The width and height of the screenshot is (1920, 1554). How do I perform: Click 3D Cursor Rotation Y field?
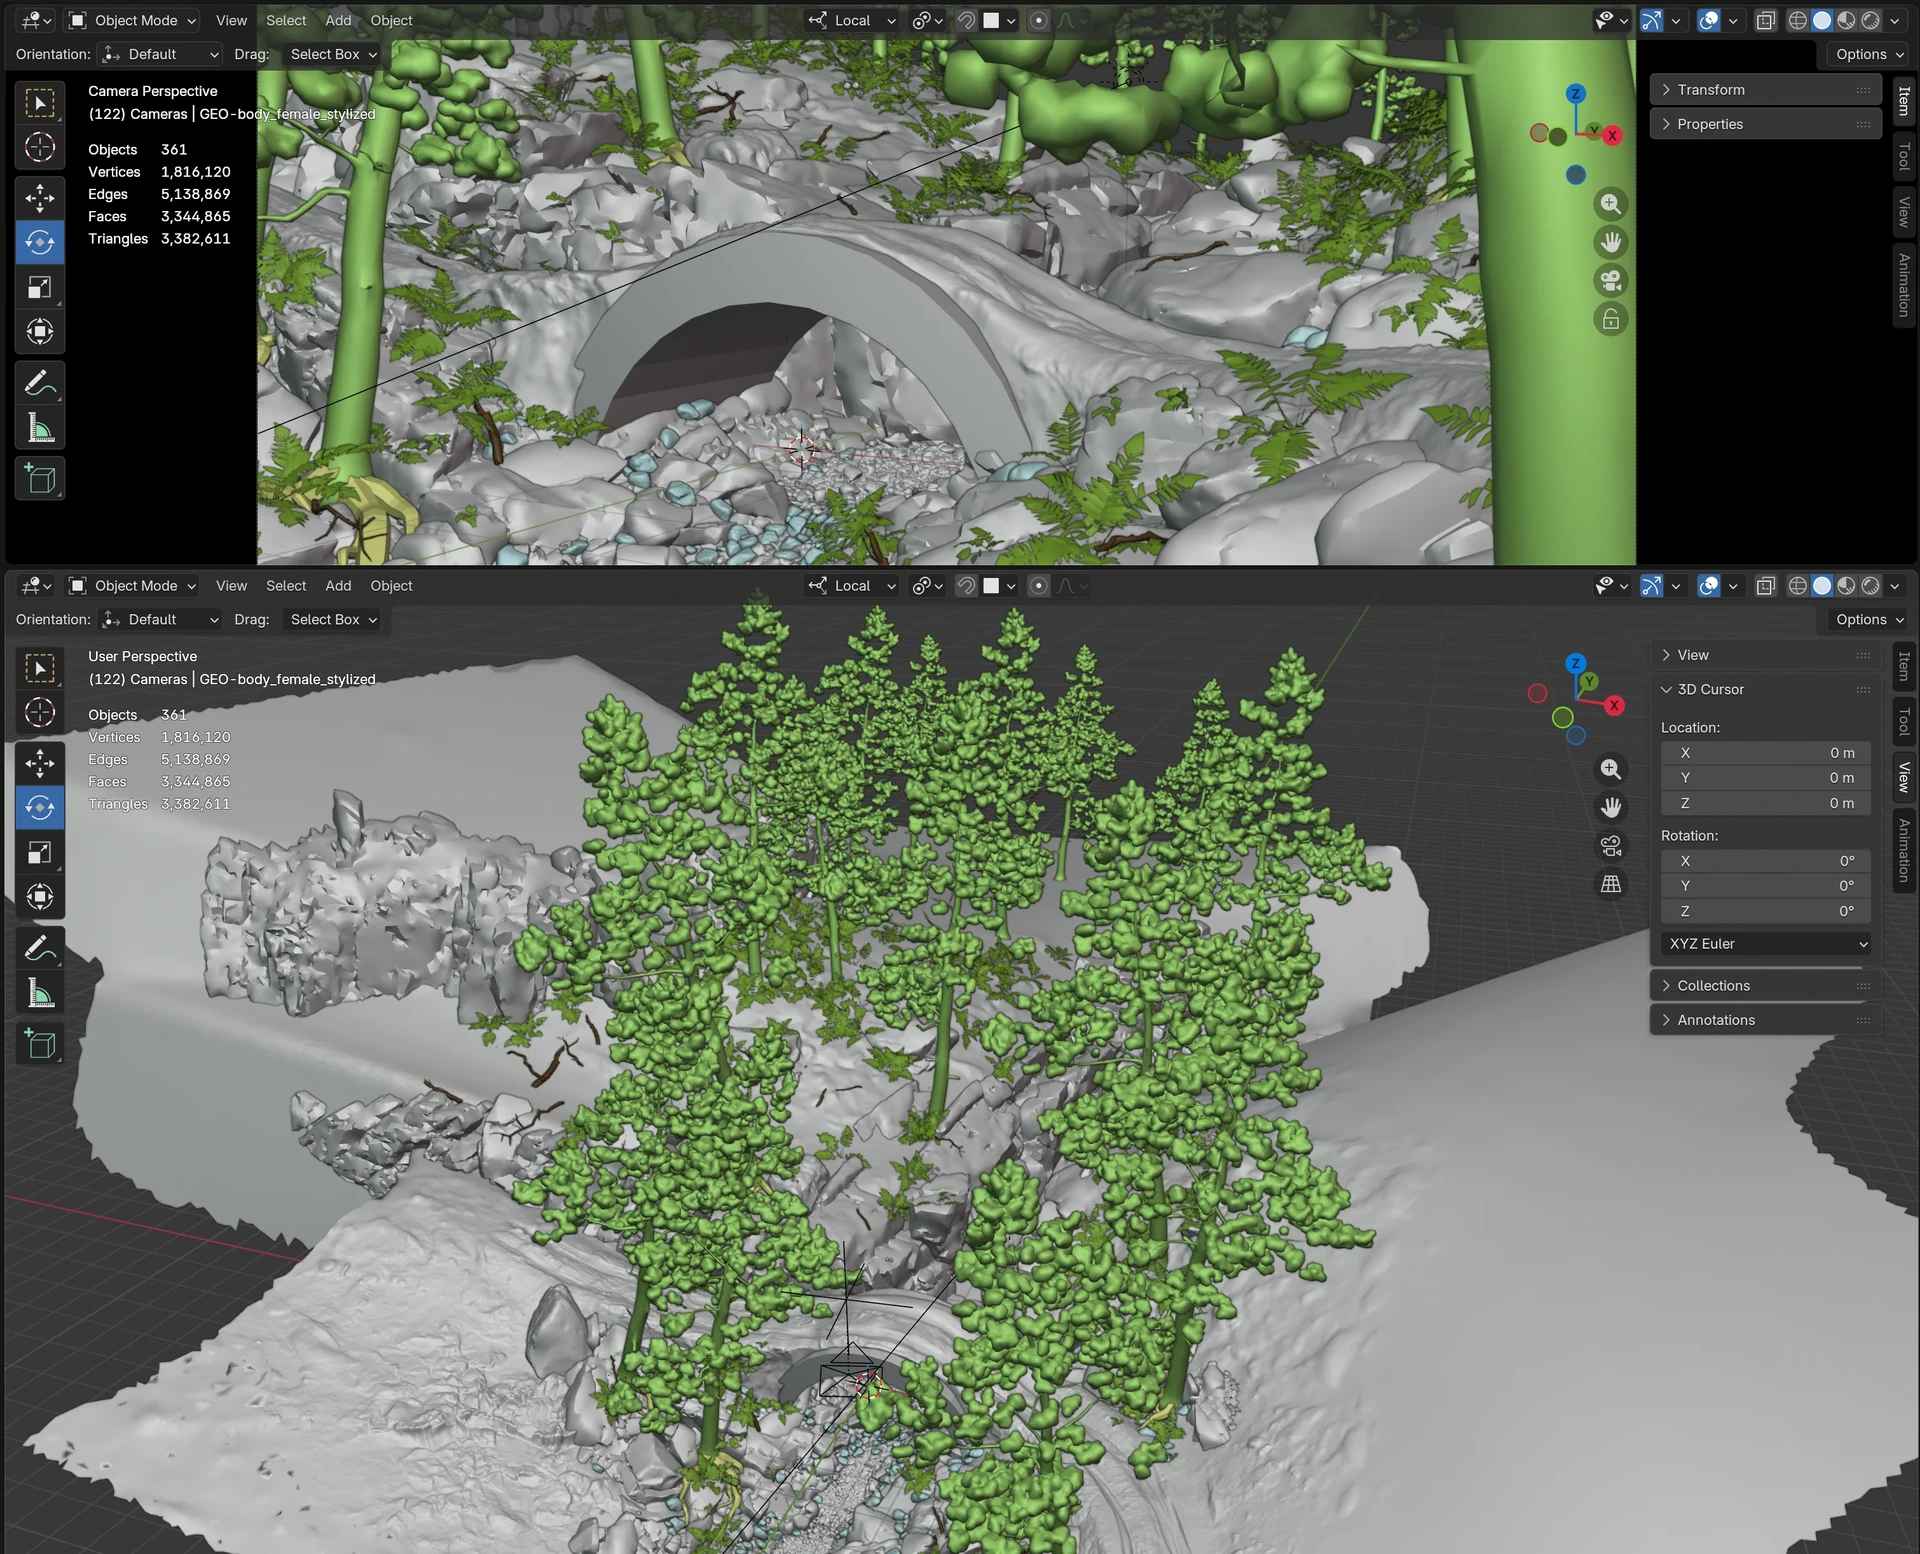tap(1766, 886)
